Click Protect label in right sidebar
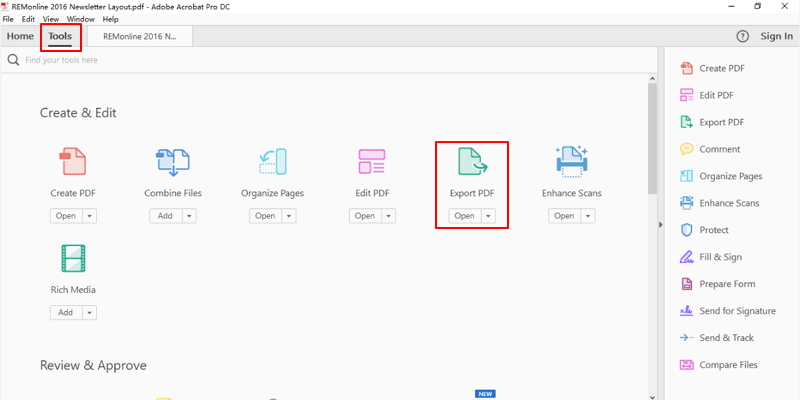 (714, 230)
